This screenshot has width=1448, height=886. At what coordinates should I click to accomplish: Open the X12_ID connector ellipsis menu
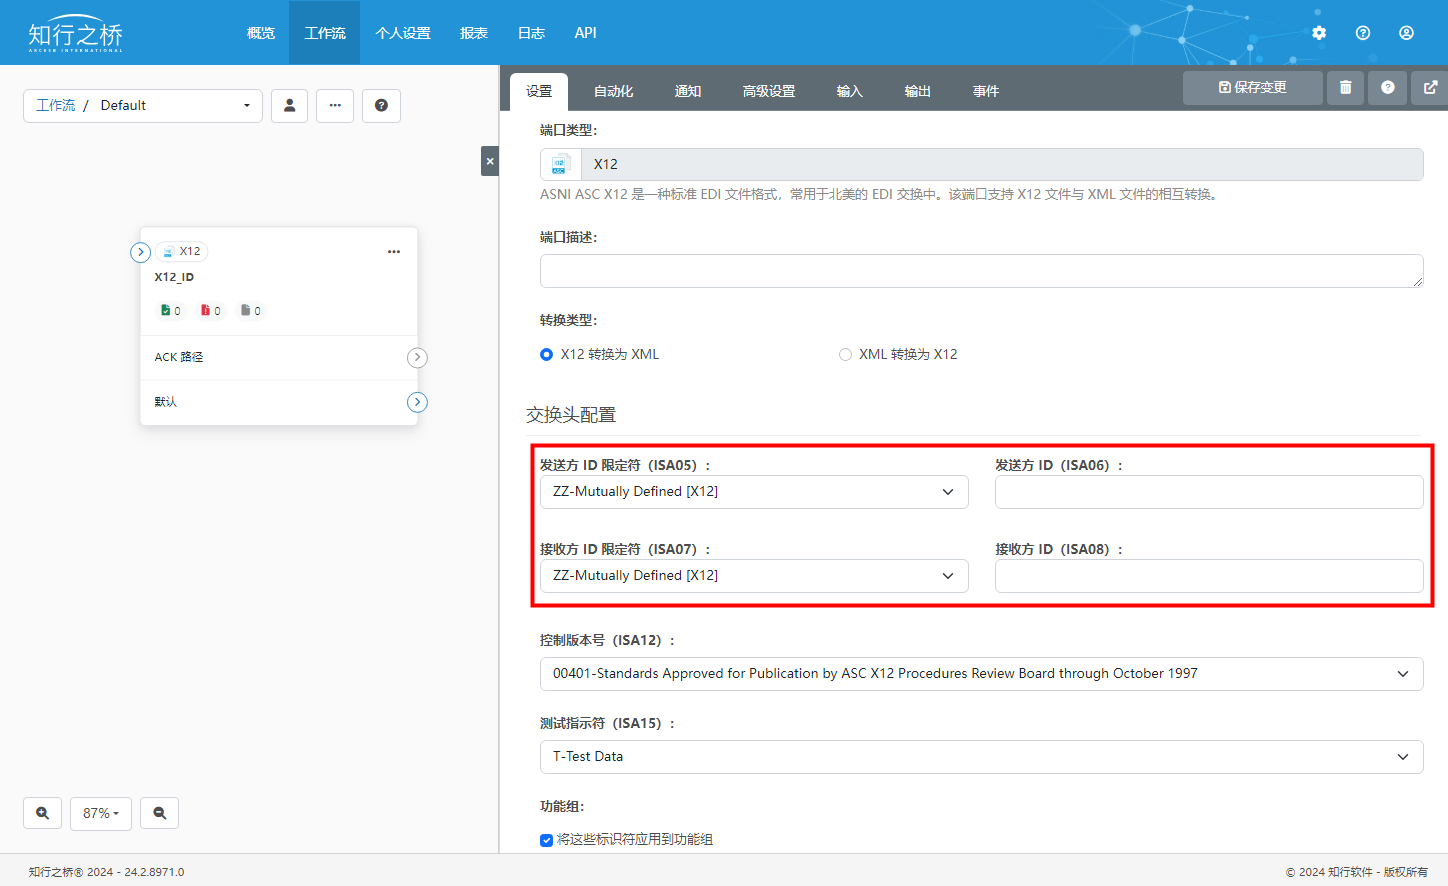click(x=394, y=252)
